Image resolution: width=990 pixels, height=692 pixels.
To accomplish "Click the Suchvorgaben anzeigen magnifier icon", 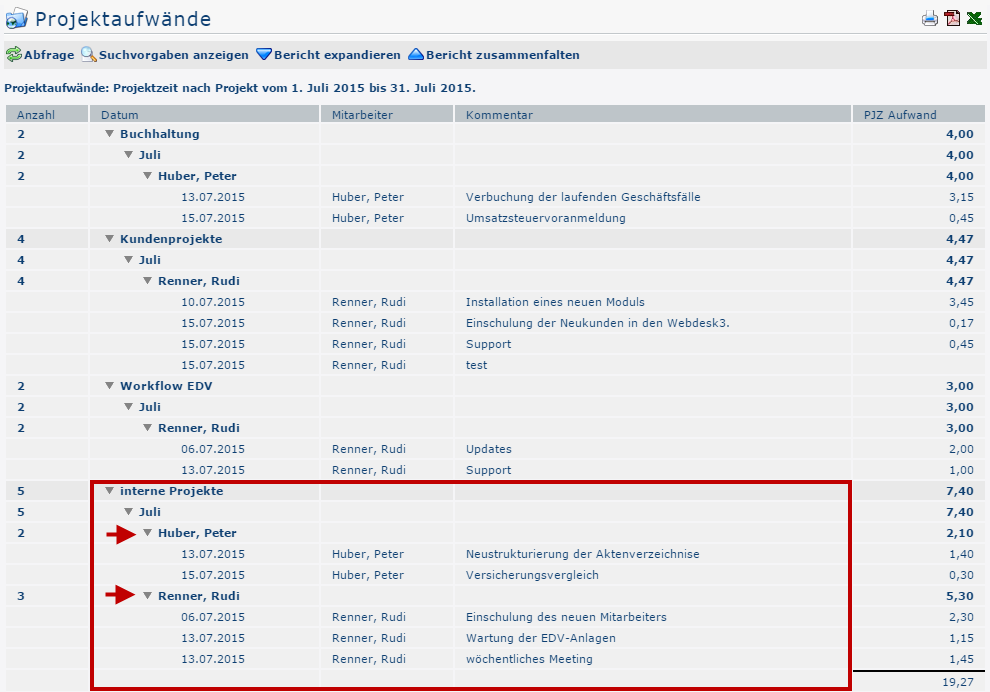I will click(x=88, y=55).
